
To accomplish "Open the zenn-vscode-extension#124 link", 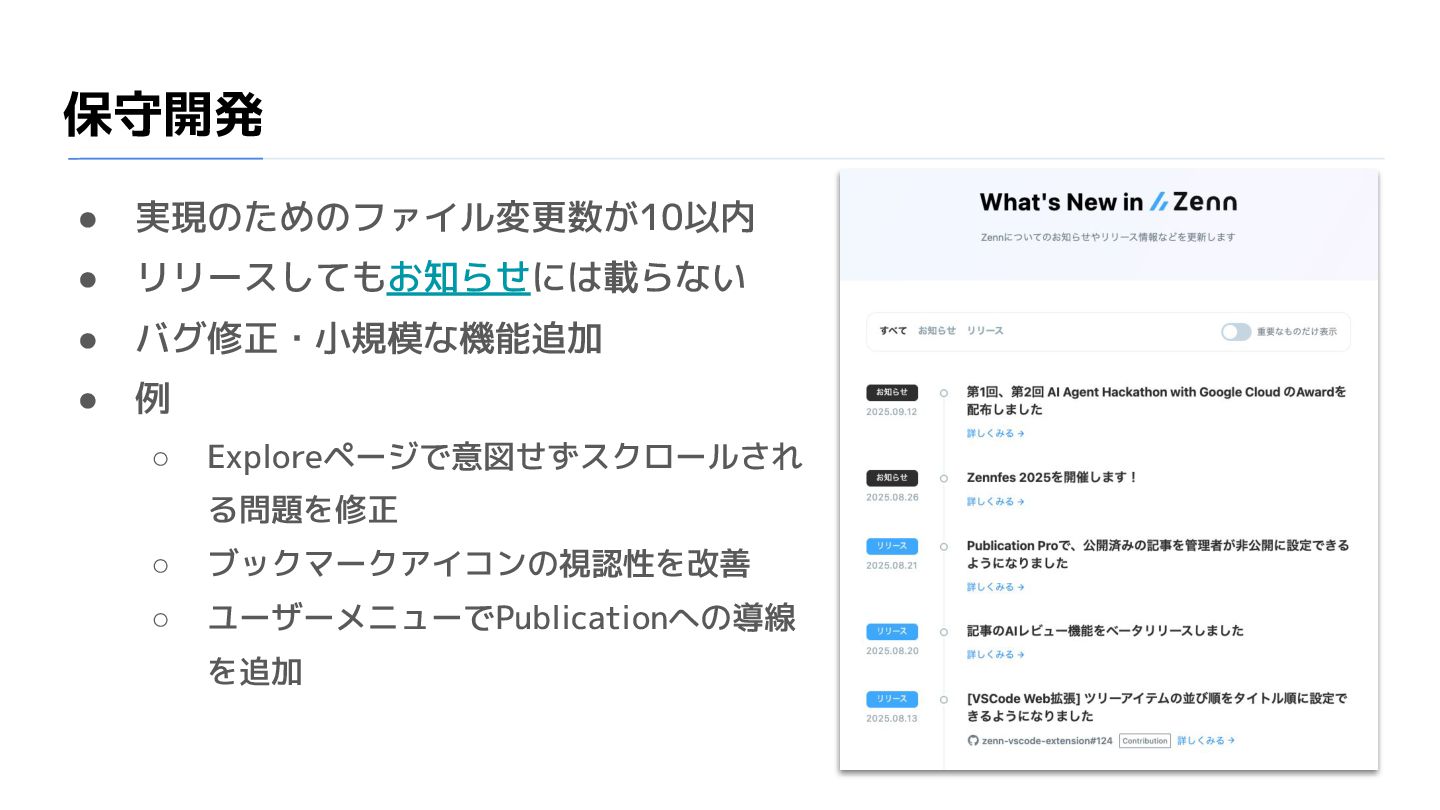I will (1046, 741).
